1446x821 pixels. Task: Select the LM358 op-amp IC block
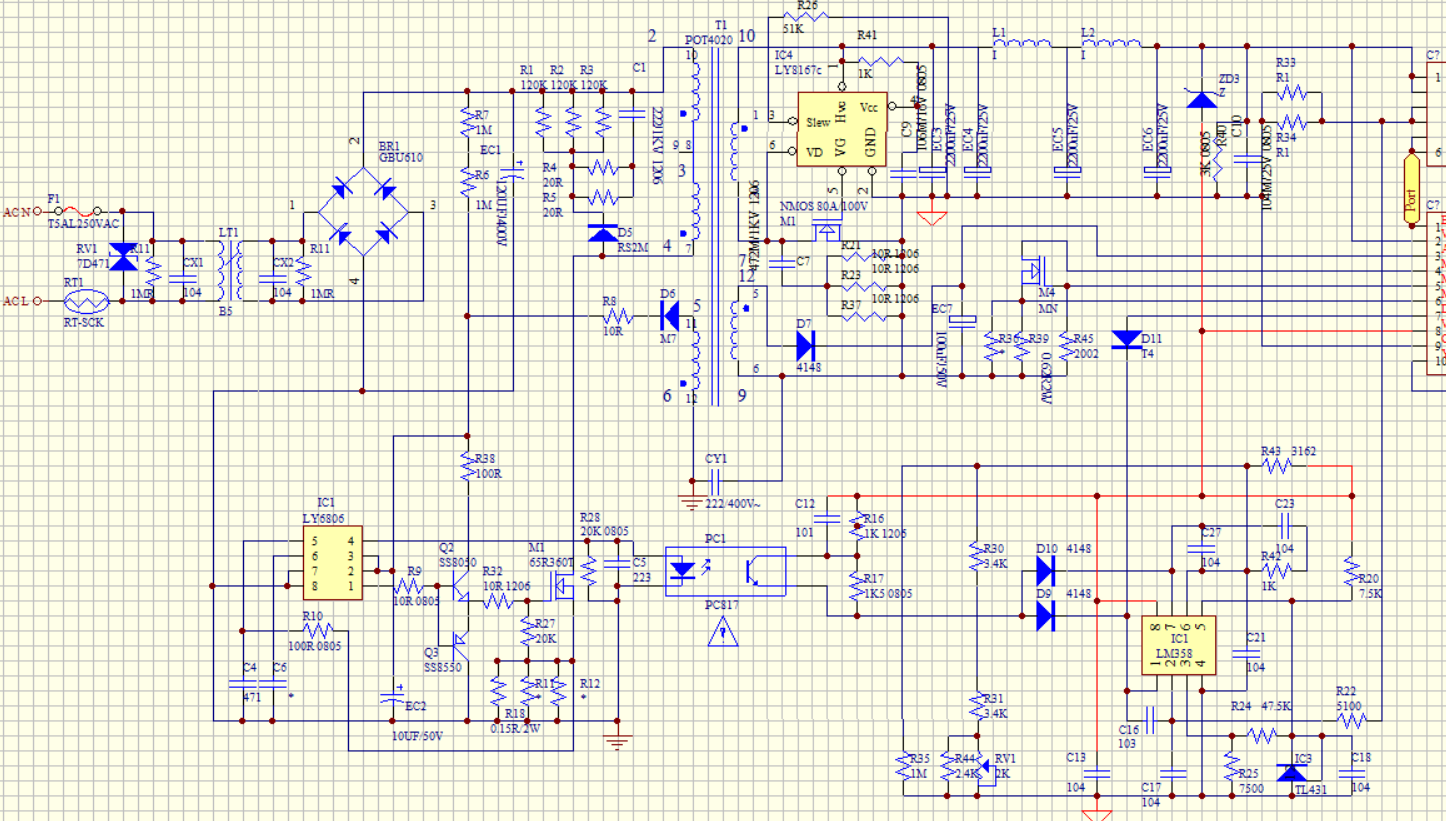point(1179,645)
